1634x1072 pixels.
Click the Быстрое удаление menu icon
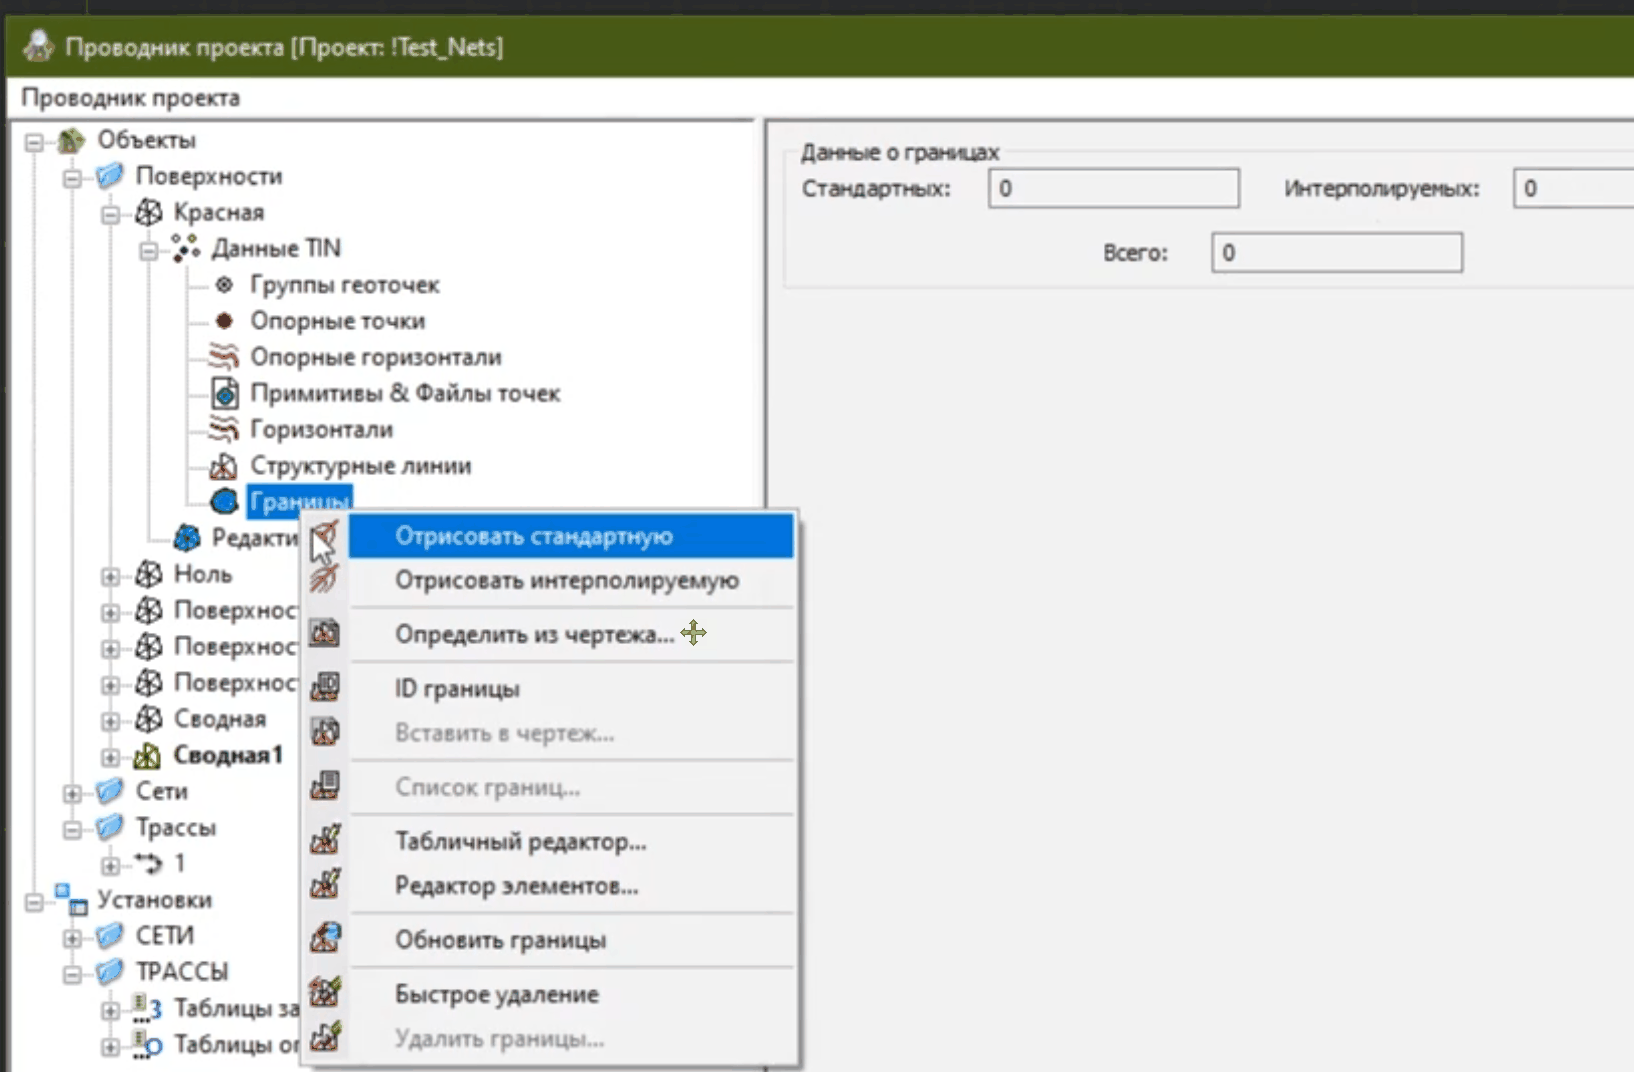(x=325, y=992)
